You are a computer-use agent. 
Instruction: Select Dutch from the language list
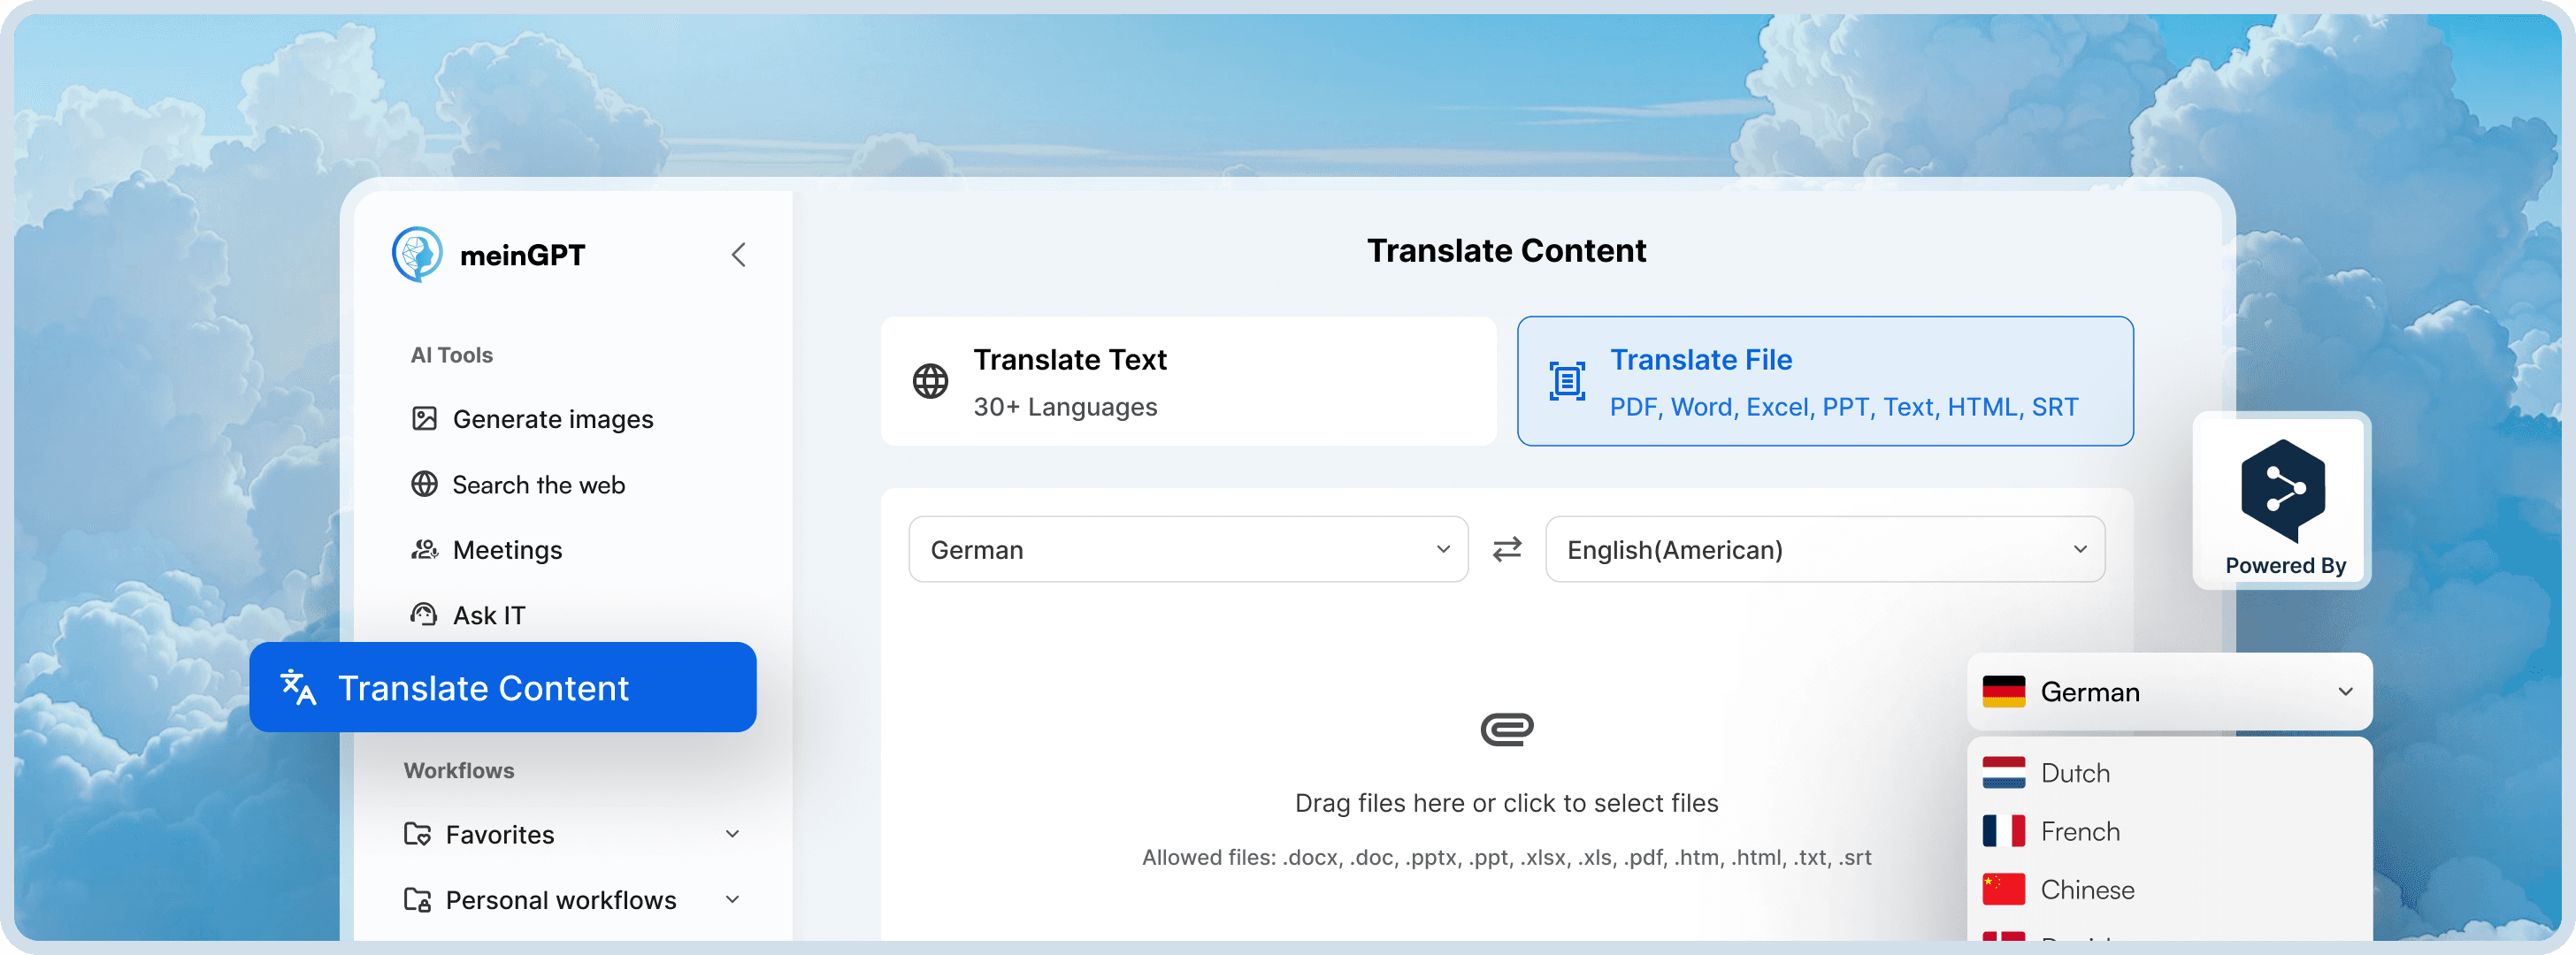pos(2074,773)
